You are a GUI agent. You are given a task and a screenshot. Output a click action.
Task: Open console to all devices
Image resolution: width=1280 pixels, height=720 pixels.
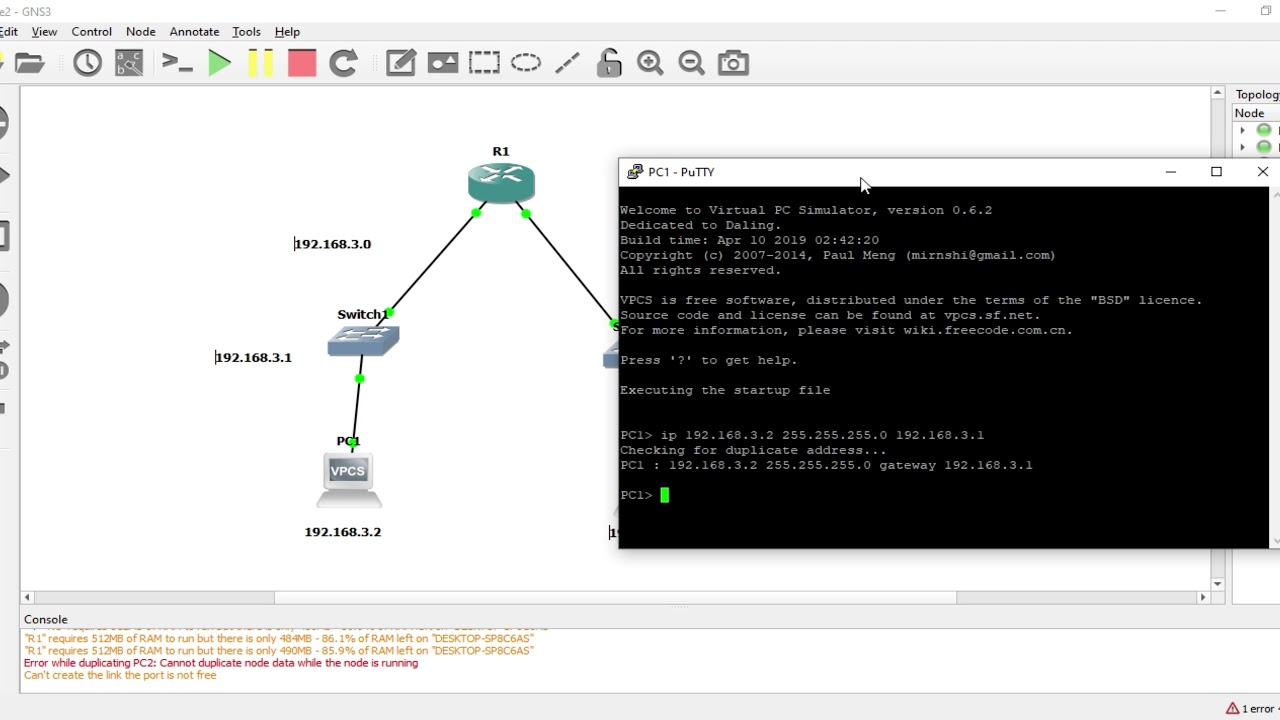pos(177,63)
